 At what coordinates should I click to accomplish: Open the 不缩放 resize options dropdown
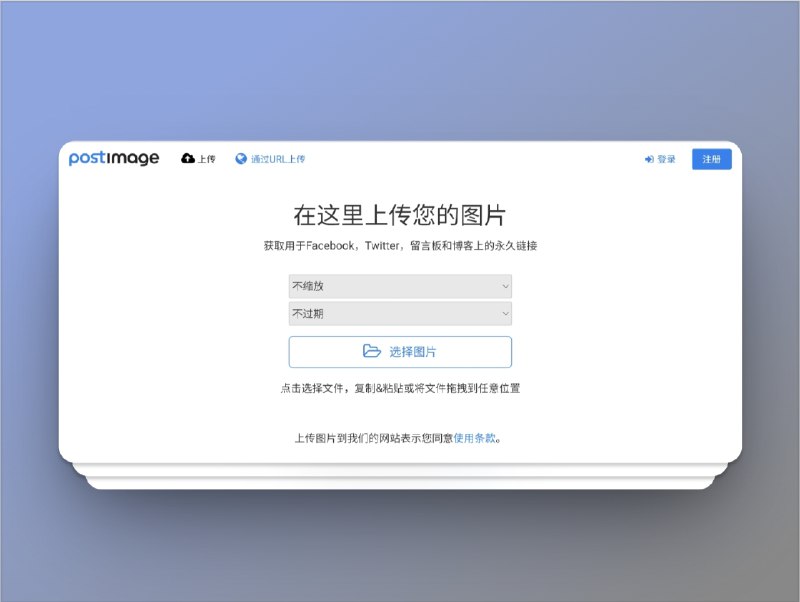point(400,286)
